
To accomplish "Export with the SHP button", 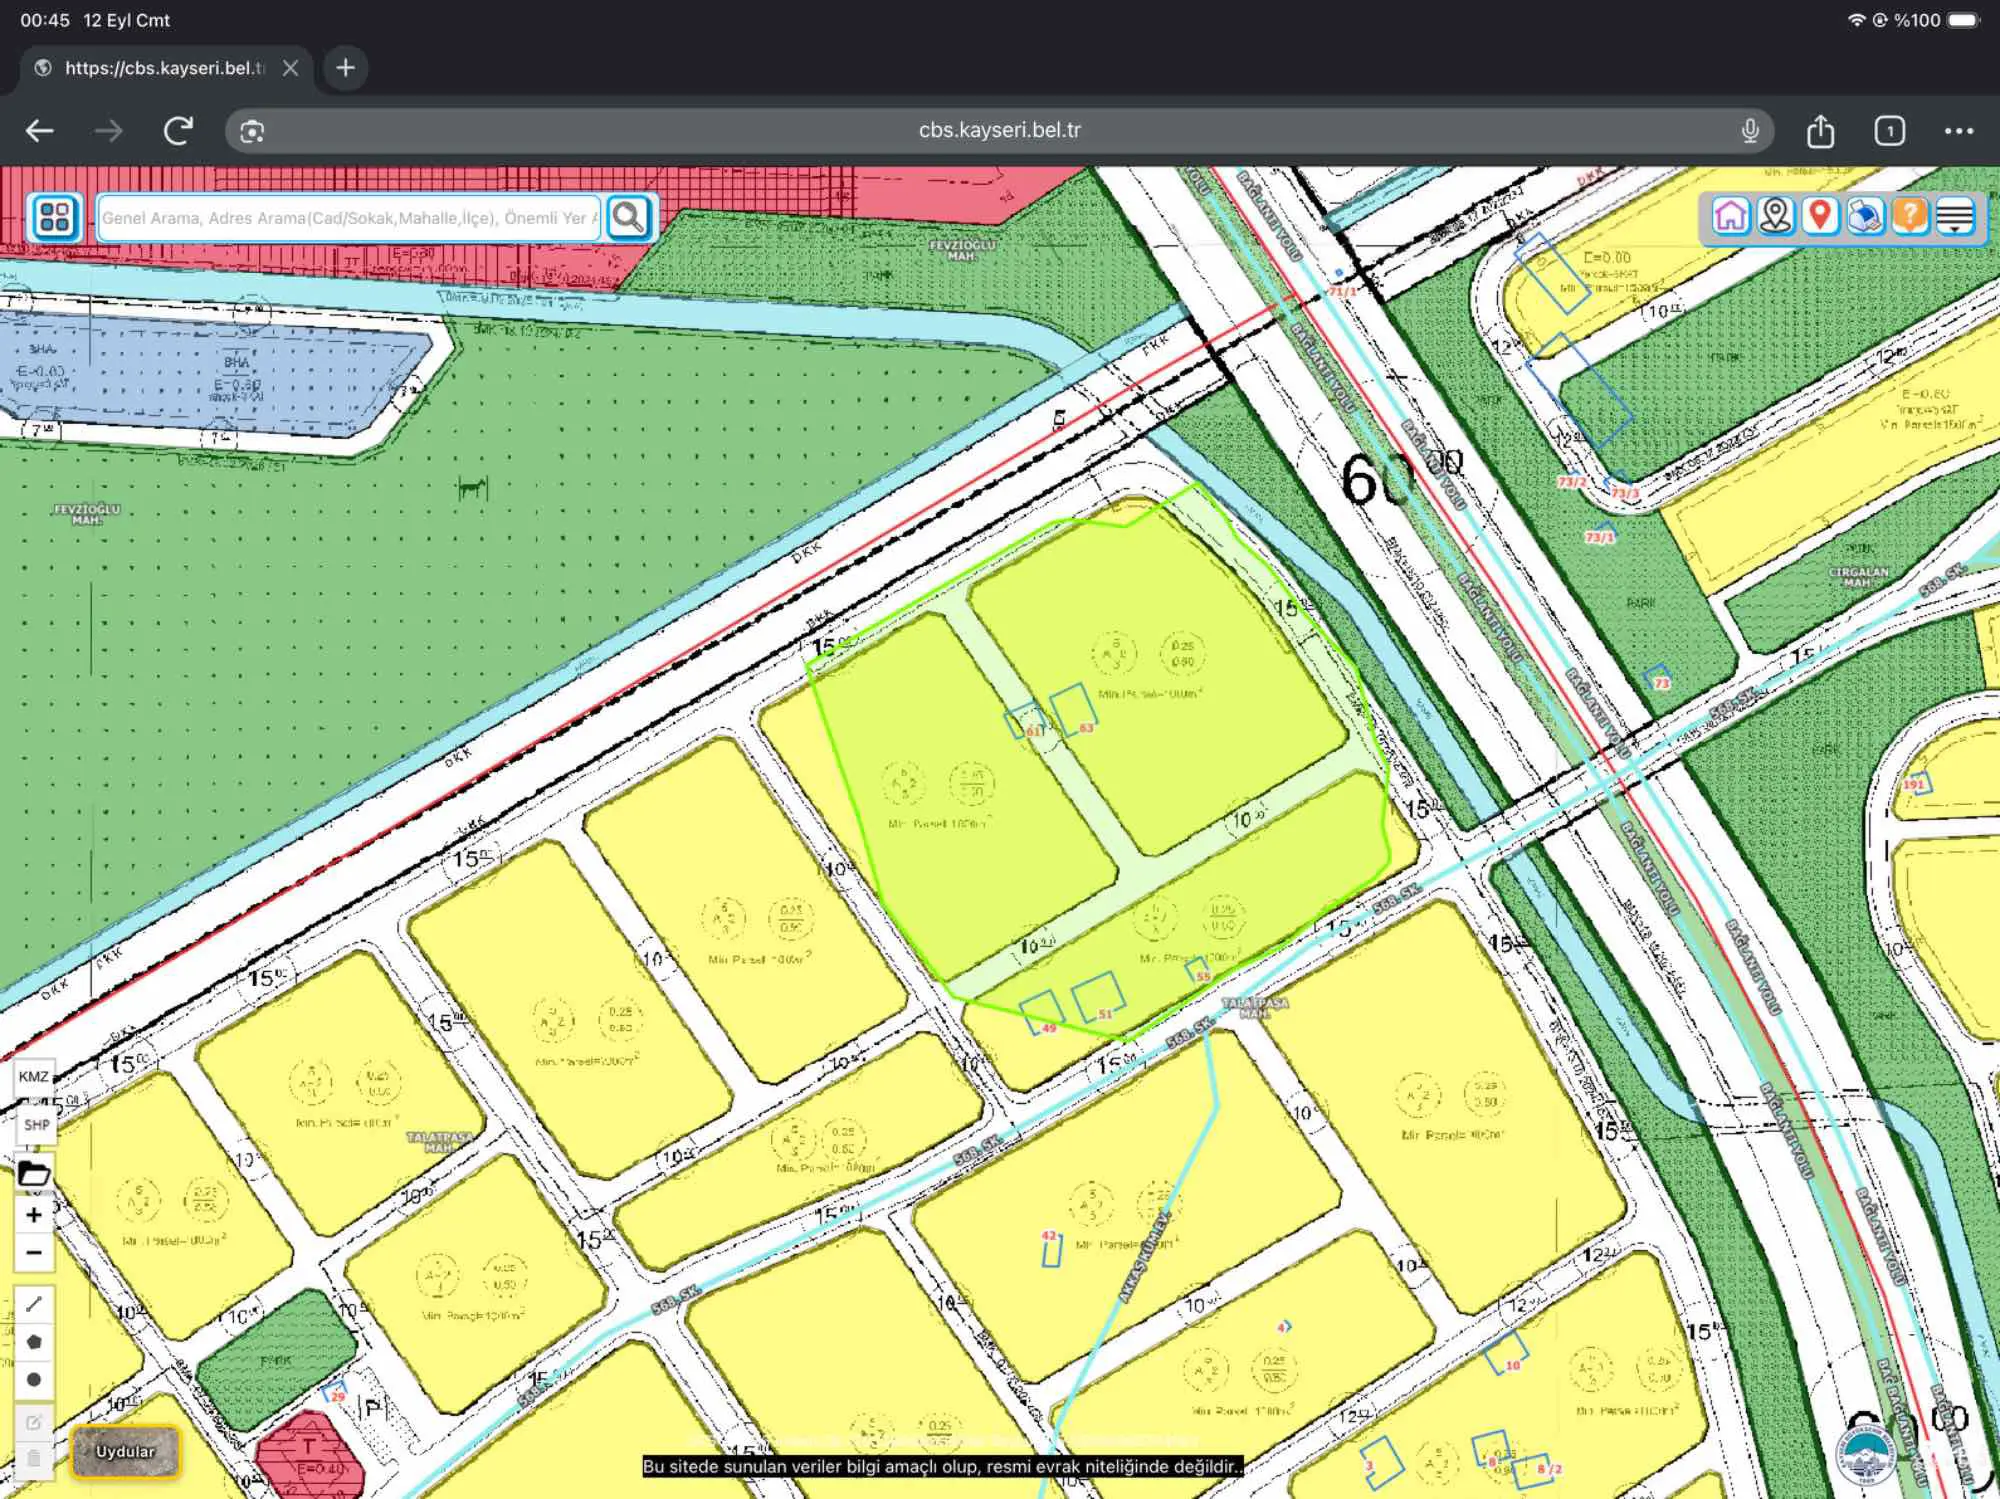I will click(x=36, y=1125).
